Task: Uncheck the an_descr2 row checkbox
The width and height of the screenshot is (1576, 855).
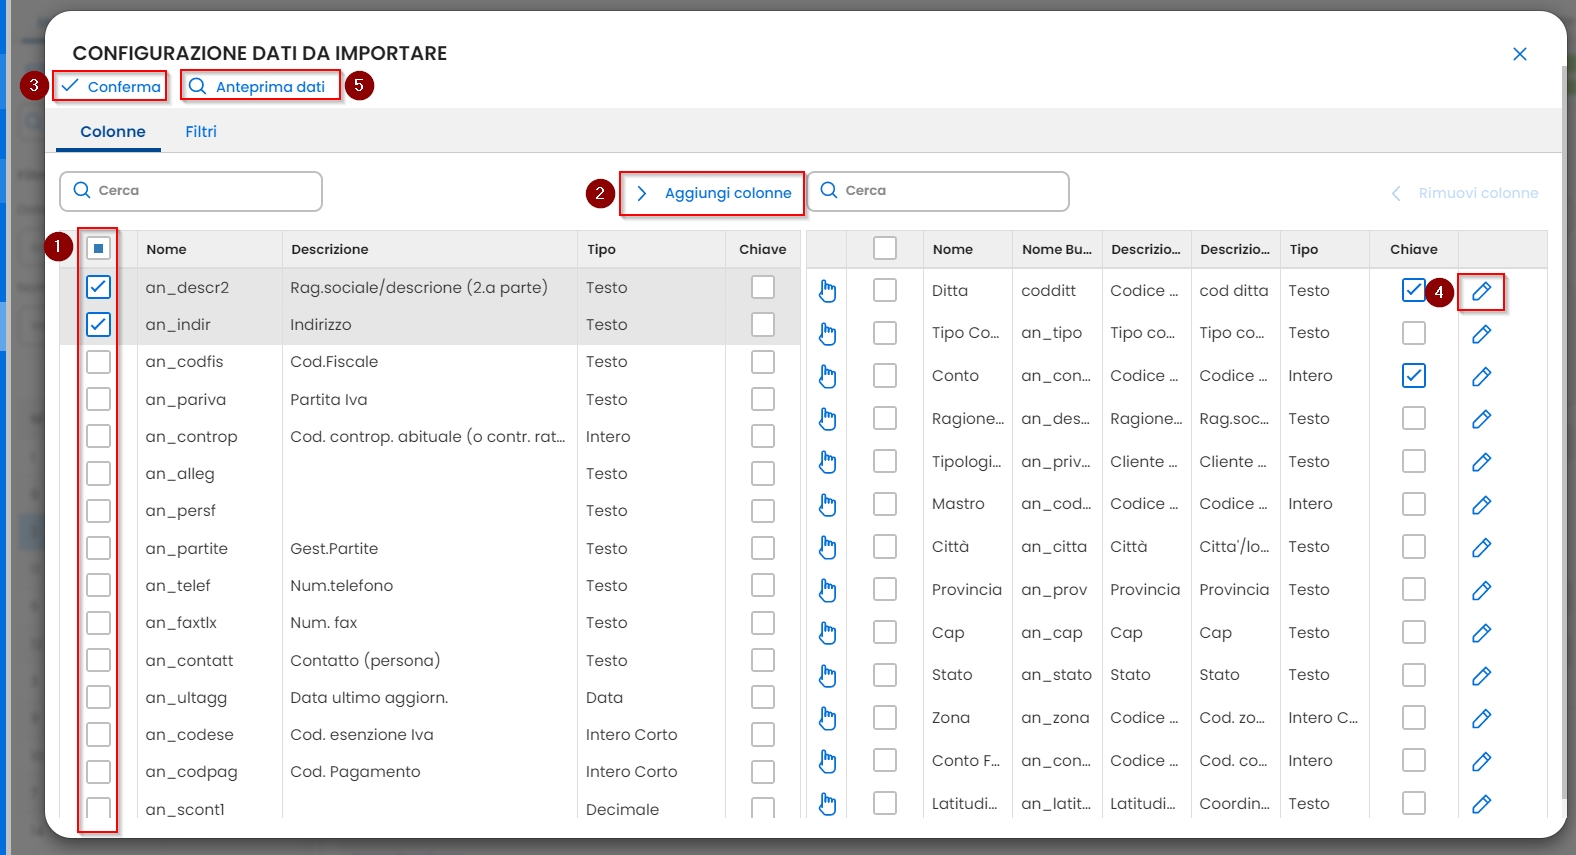Action: (x=98, y=287)
